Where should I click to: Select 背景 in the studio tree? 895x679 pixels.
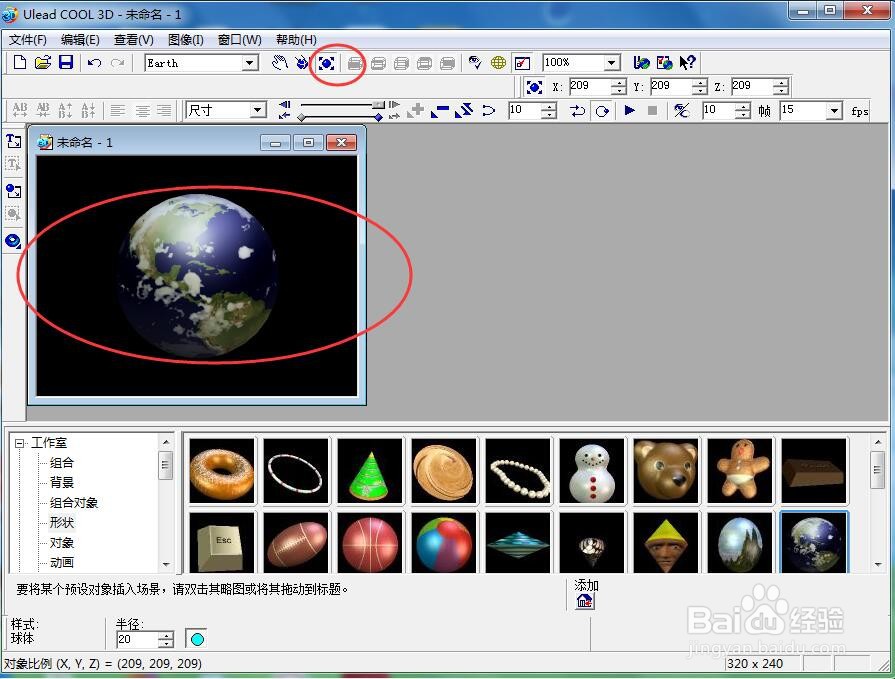coord(62,483)
